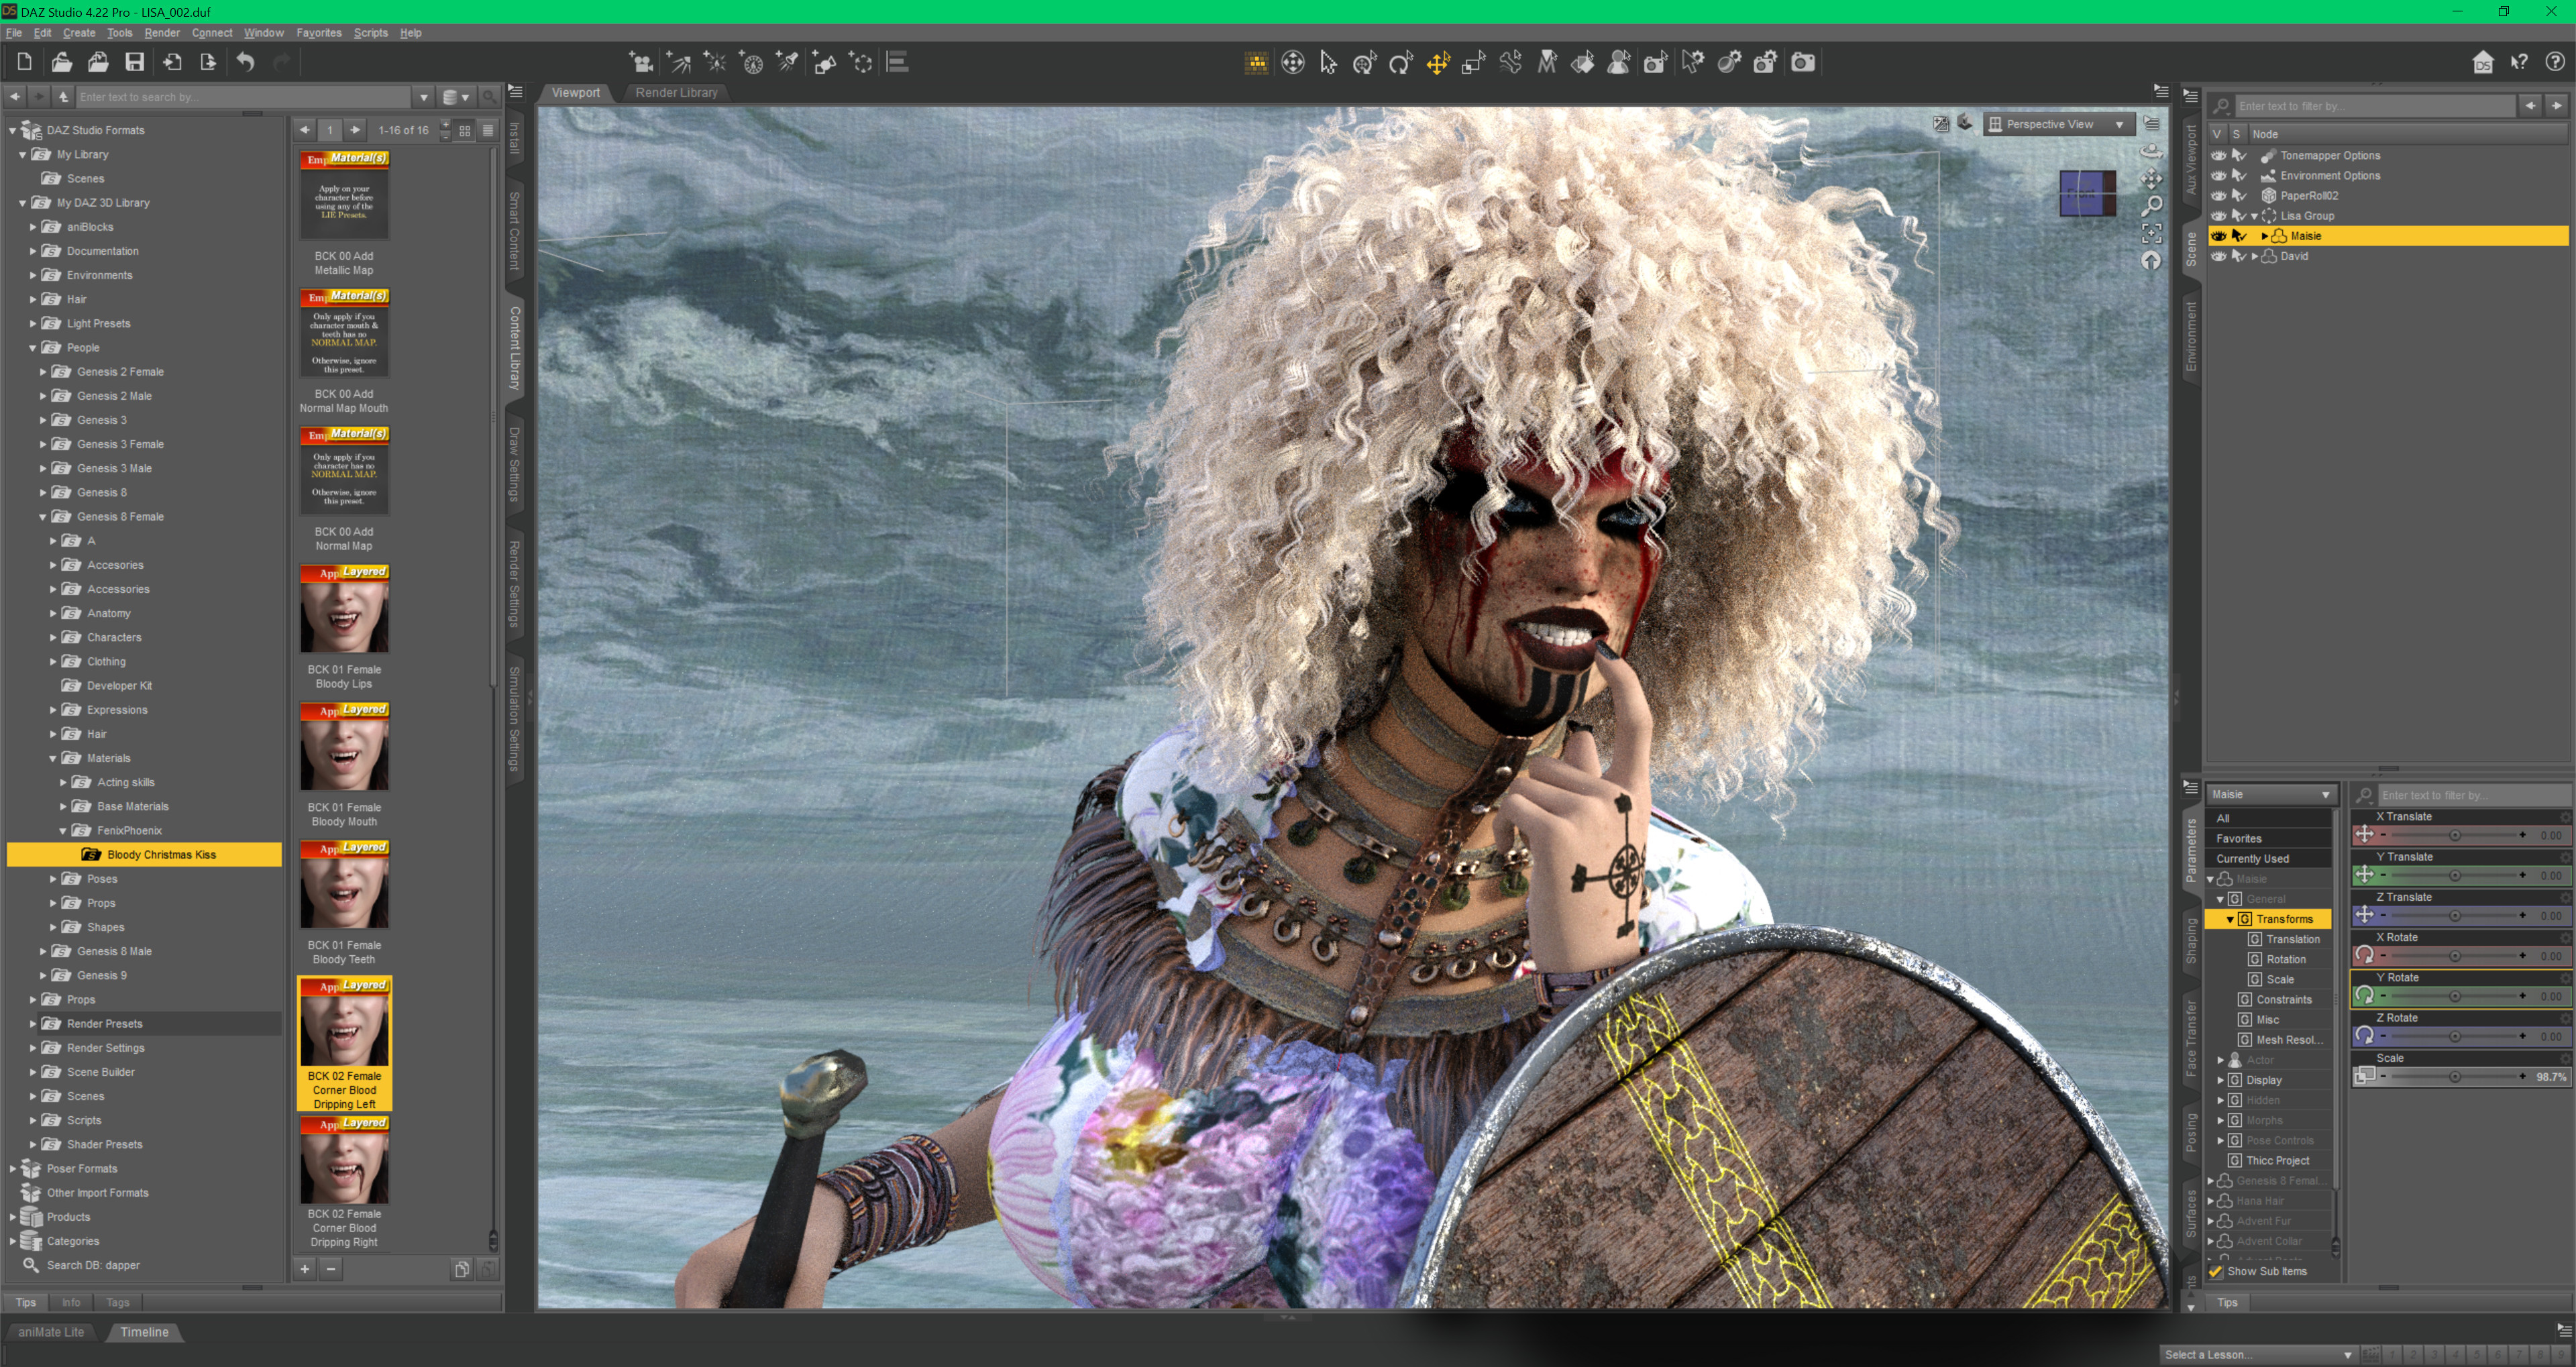Viewport: 2576px width, 1367px height.
Task: Toggle visibility eye for Maisie node
Action: [2219, 236]
